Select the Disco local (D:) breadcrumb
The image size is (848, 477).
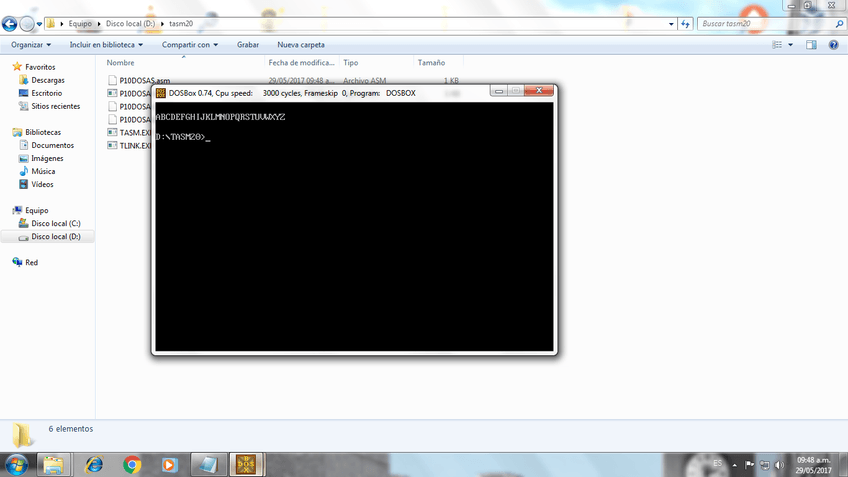pyautogui.click(x=130, y=24)
